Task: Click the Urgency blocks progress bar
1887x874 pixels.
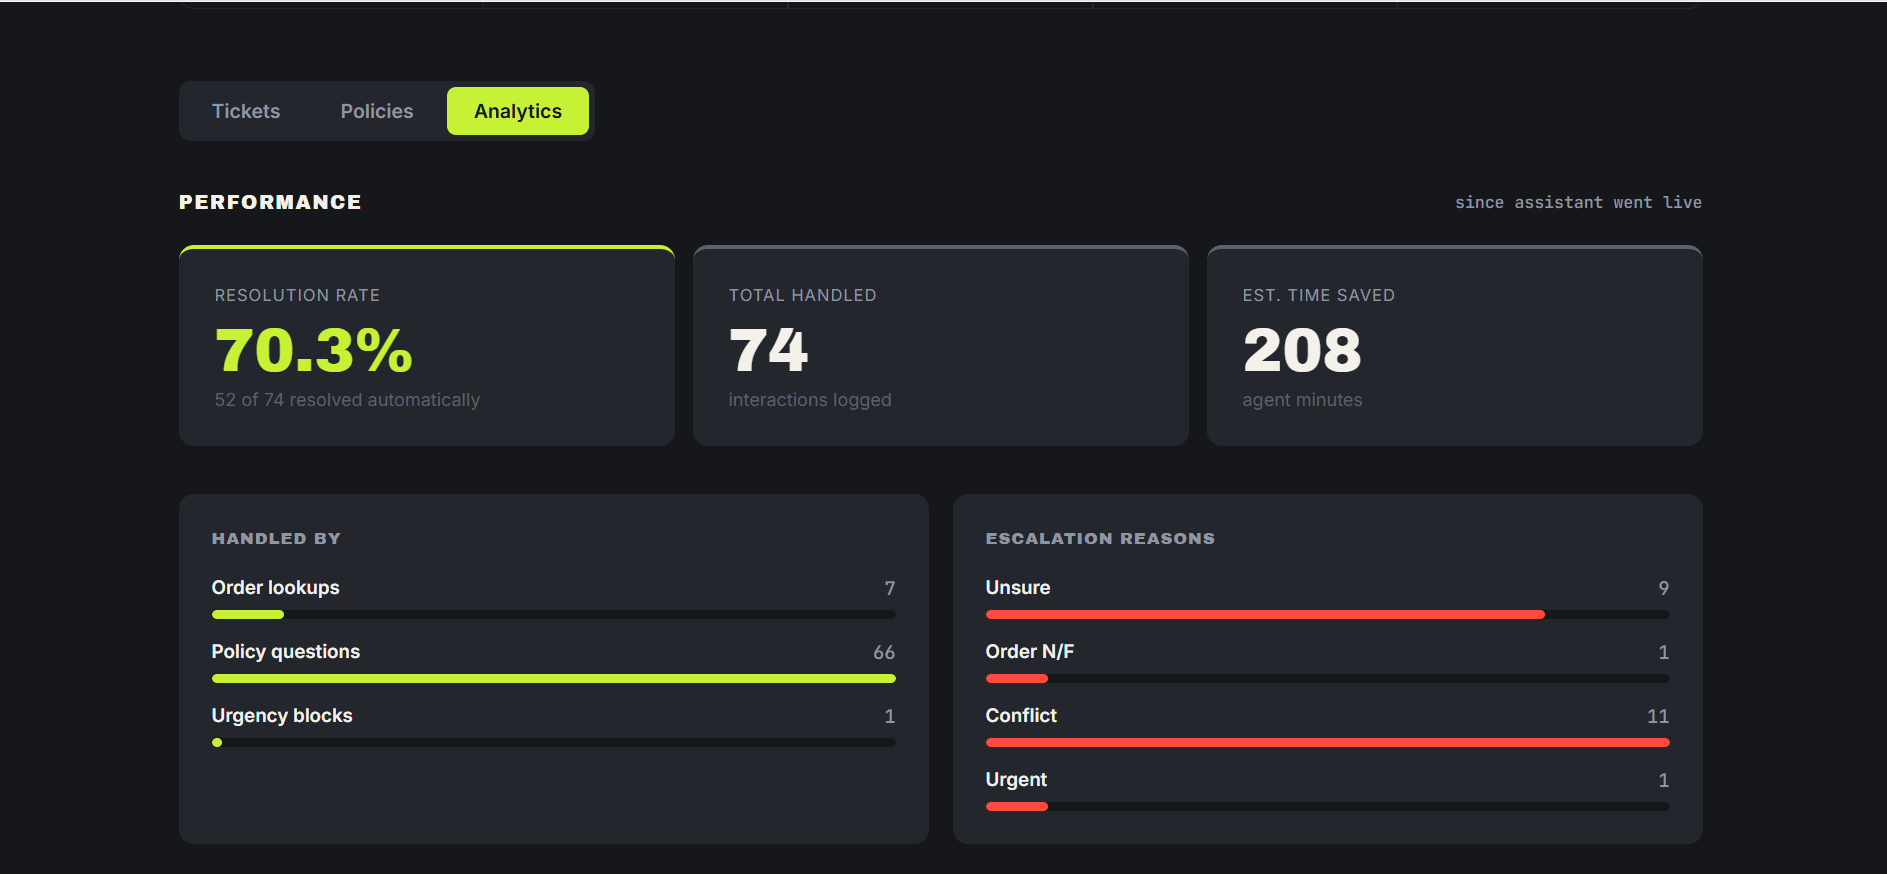Action: pyautogui.click(x=554, y=743)
